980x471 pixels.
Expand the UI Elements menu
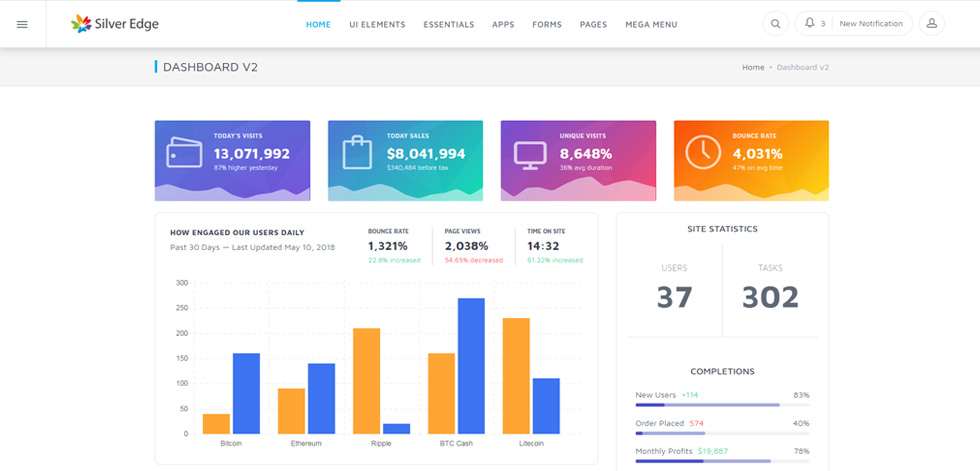coord(378,24)
